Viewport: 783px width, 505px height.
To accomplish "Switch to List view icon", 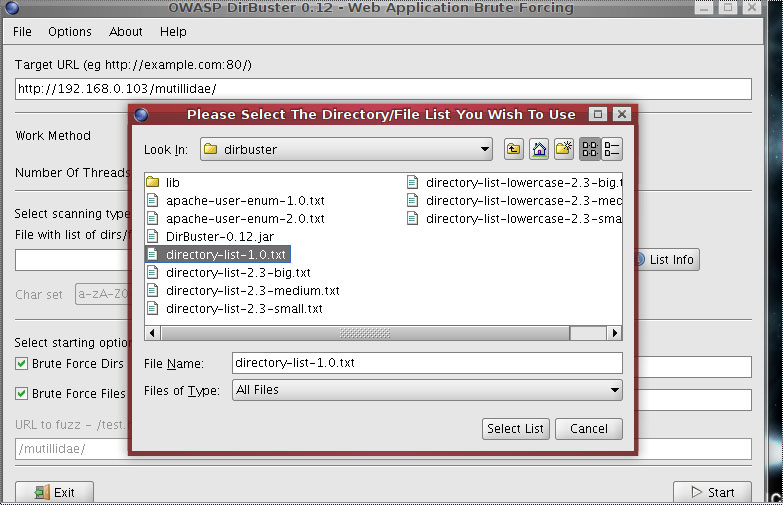I will click(x=589, y=149).
